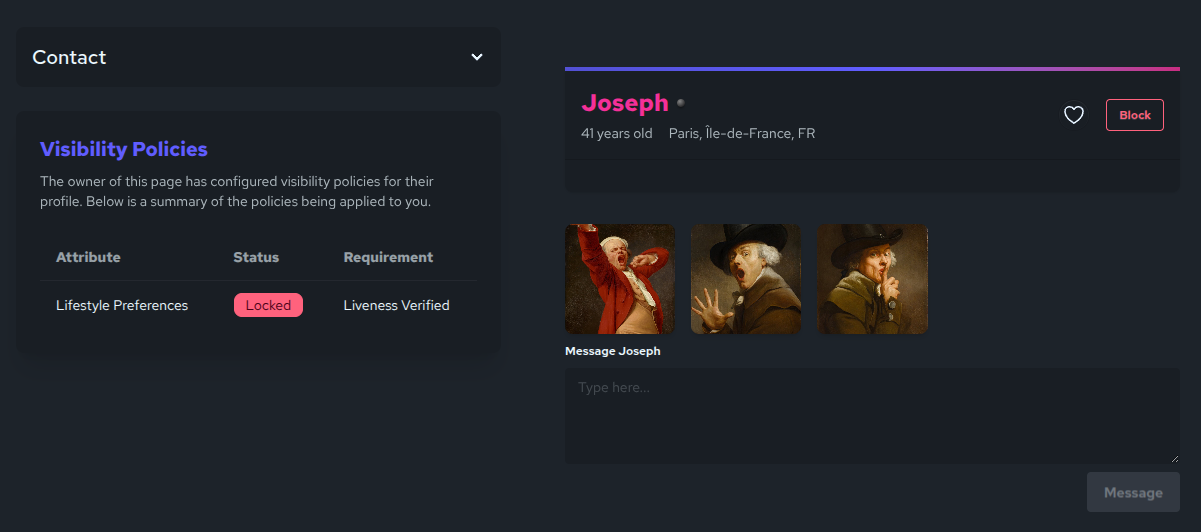
Task: Click the Locked status badge
Action: click(268, 305)
